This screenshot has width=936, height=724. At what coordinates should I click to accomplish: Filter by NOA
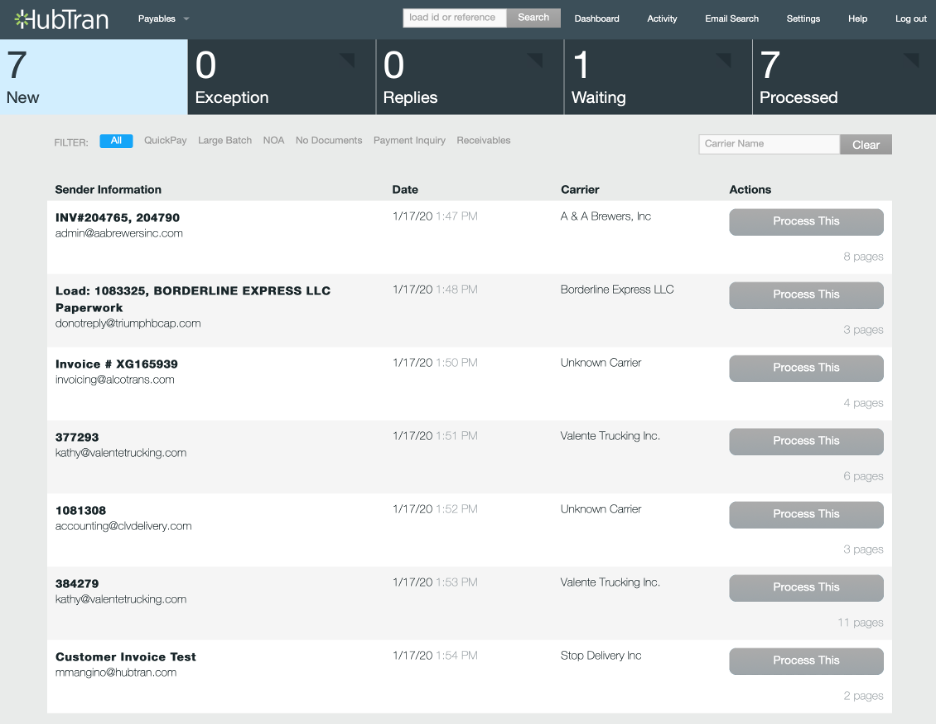[x=273, y=141]
